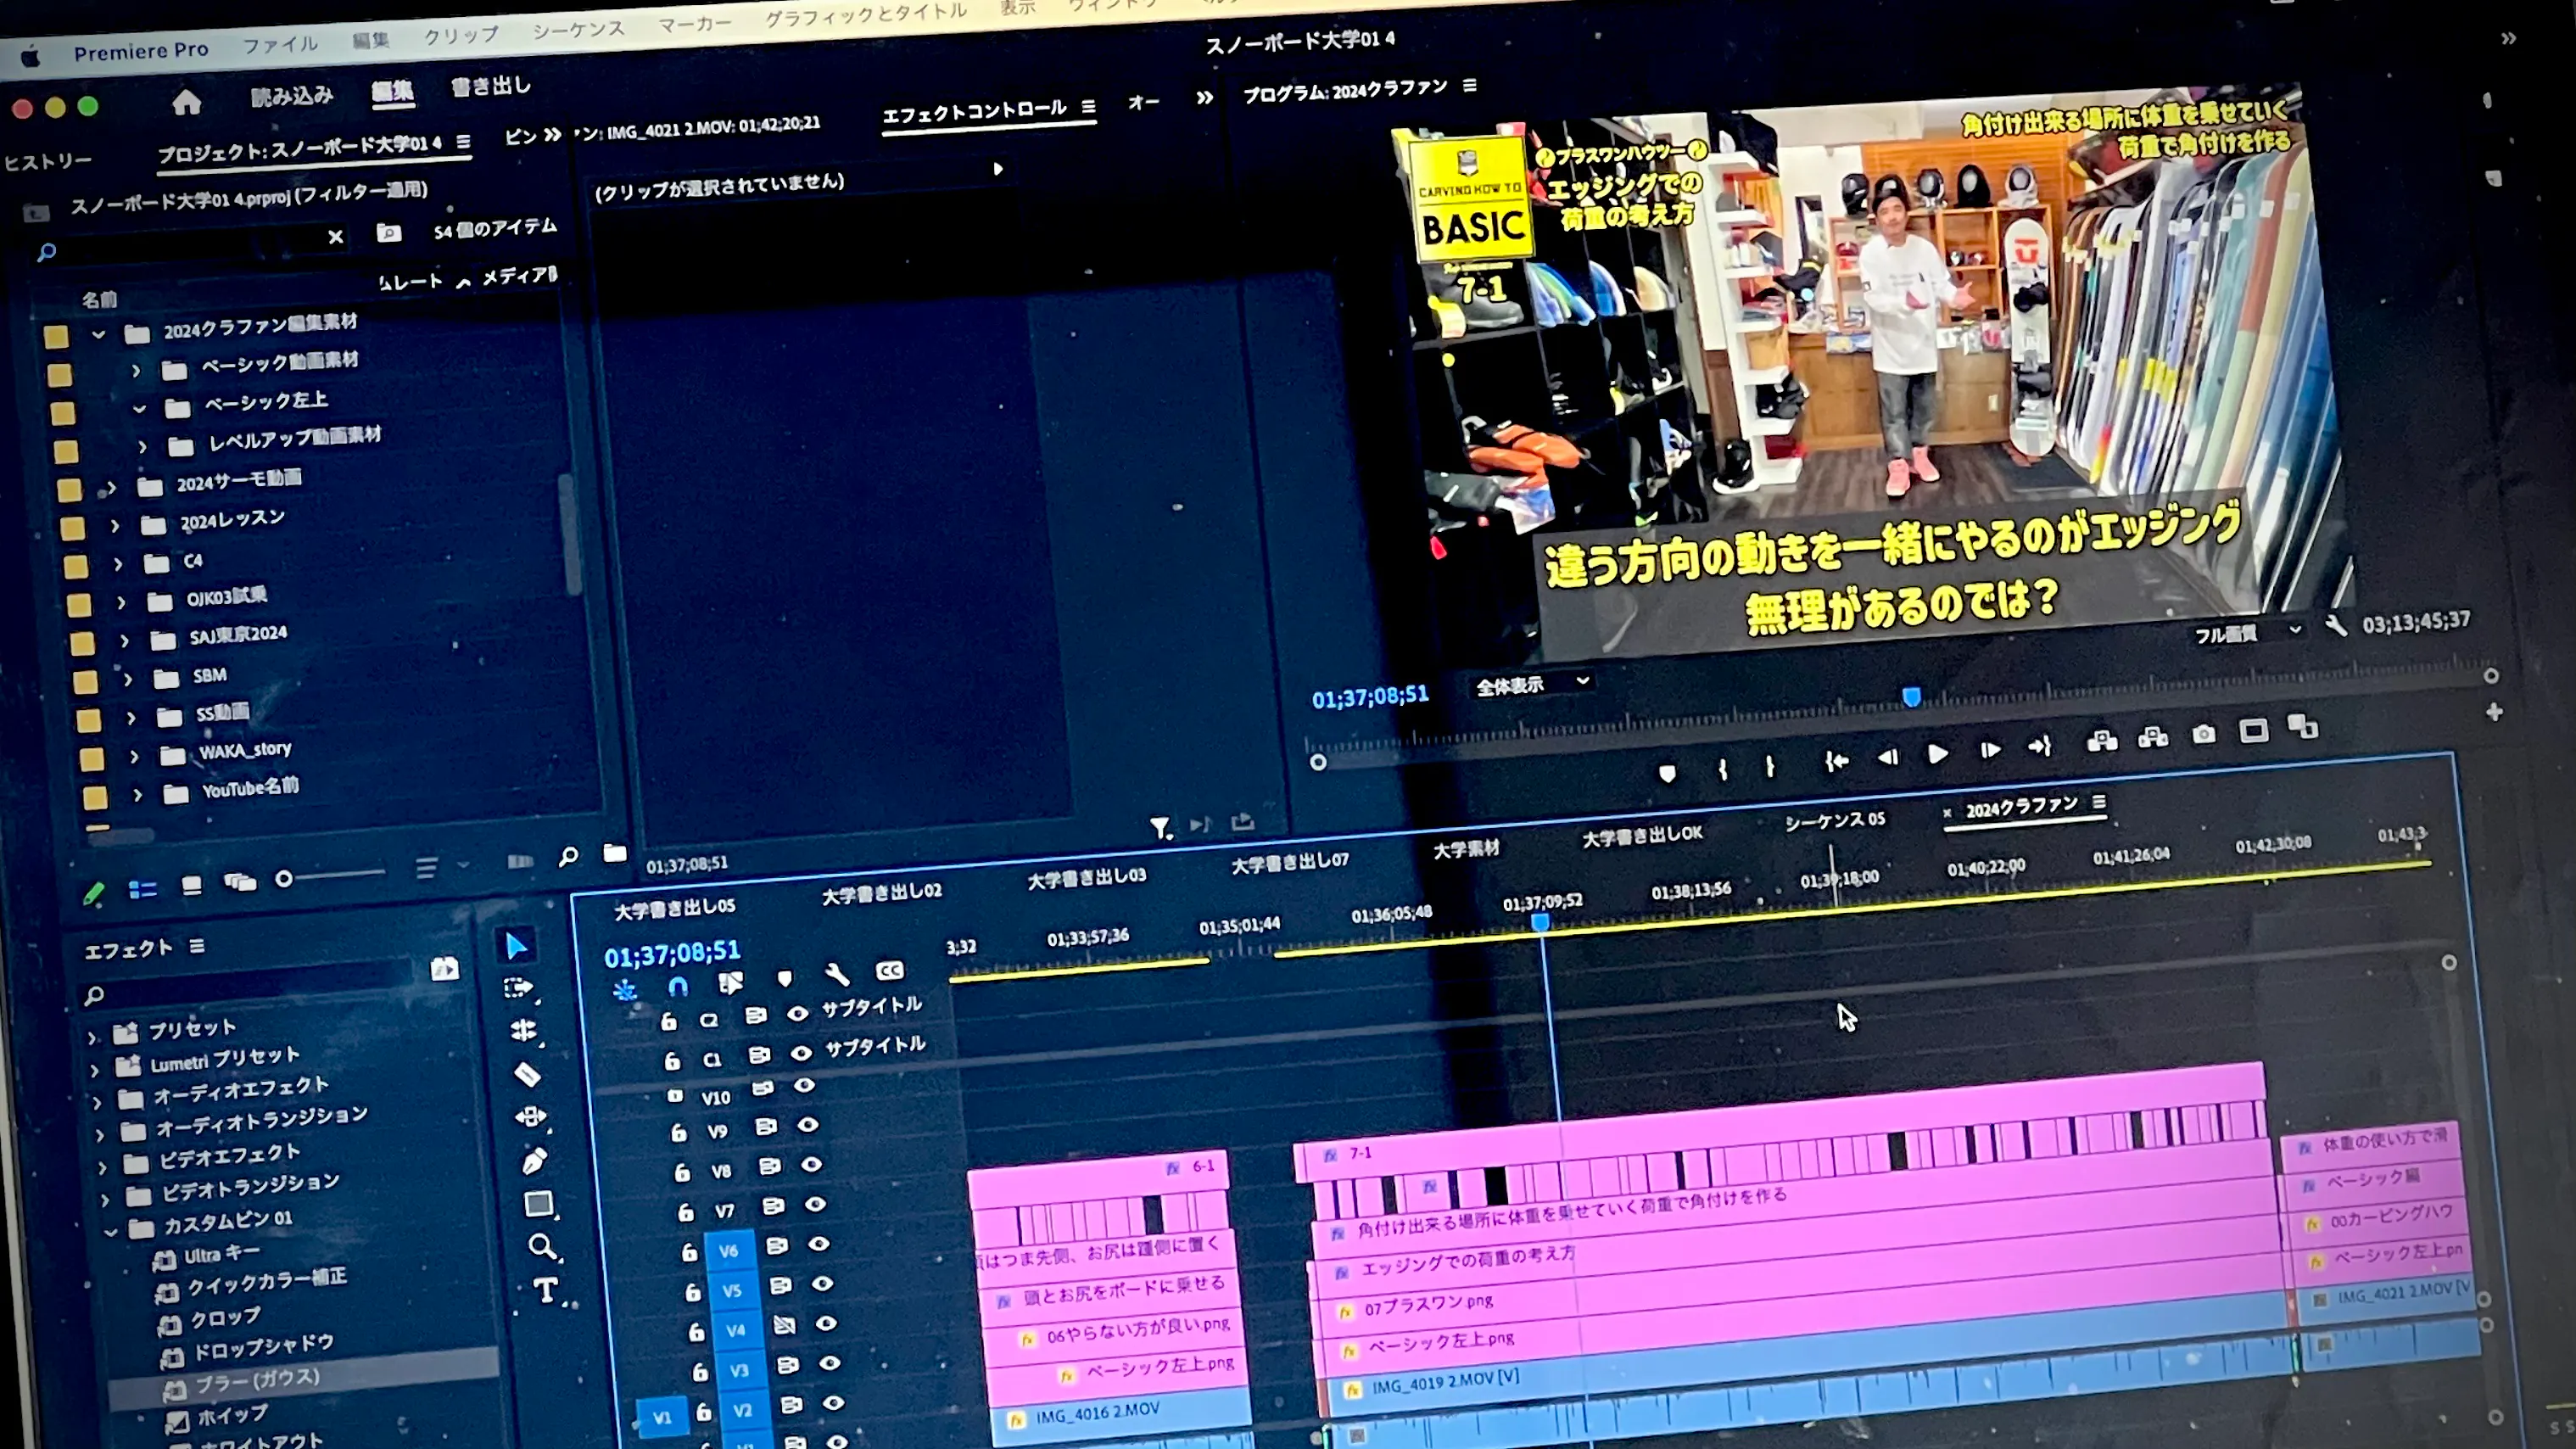Open the シーケンス menu in menu bar

(x=578, y=29)
